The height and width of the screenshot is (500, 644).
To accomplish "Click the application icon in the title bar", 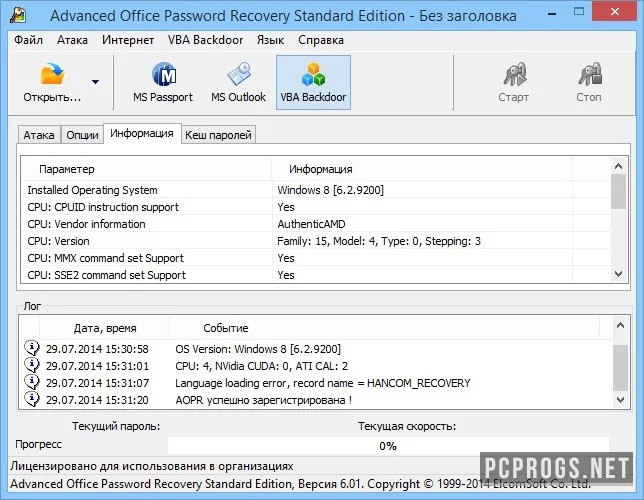I will (x=18, y=15).
